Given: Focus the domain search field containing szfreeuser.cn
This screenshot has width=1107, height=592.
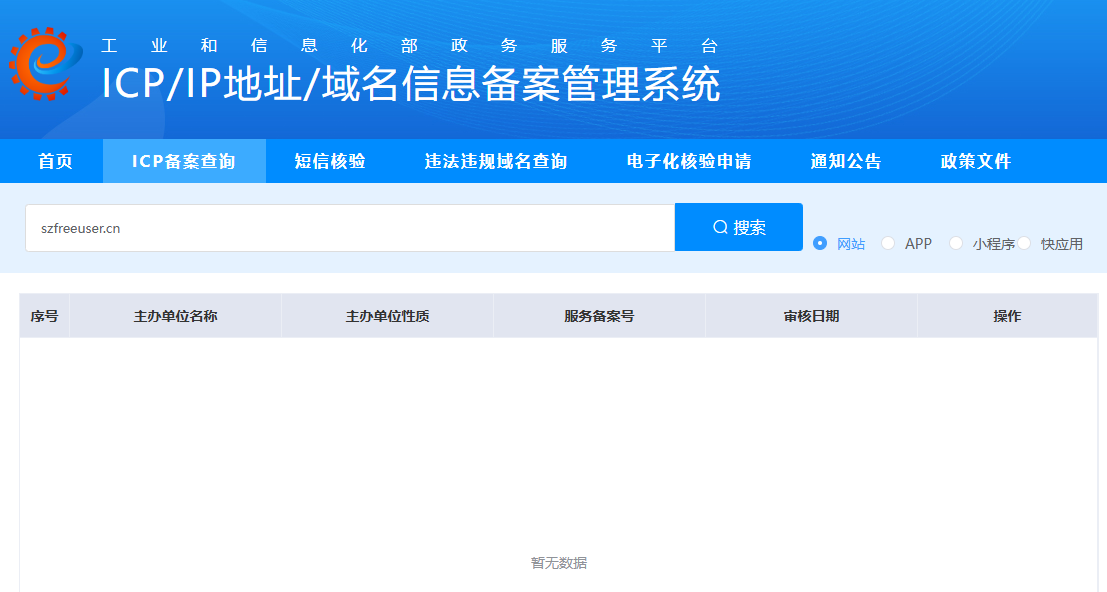Looking at the screenshot, I should tap(350, 228).
